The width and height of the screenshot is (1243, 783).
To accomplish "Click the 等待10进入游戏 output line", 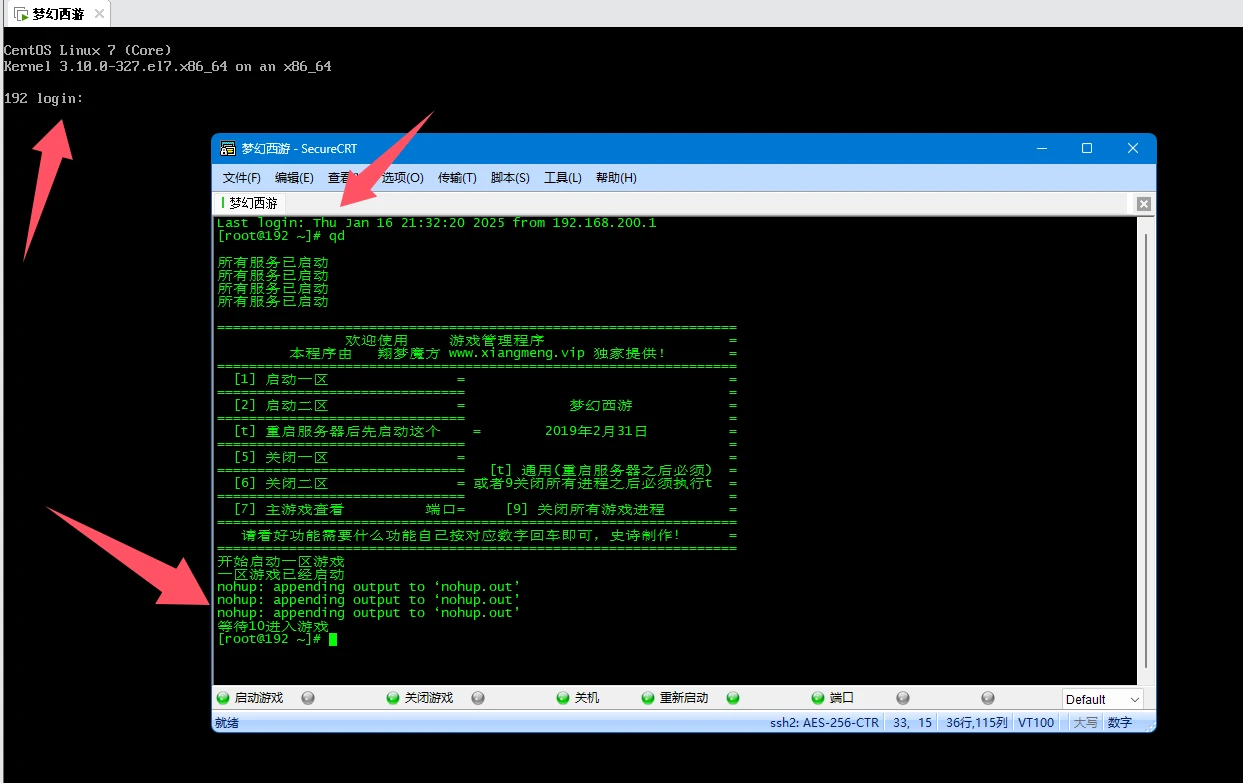I will tap(273, 626).
